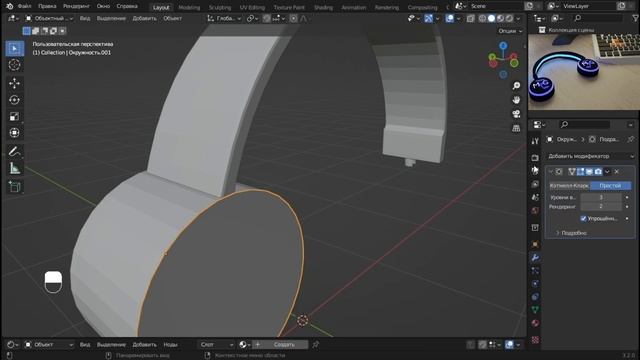Open the Scene properties tab

click(x=535, y=197)
